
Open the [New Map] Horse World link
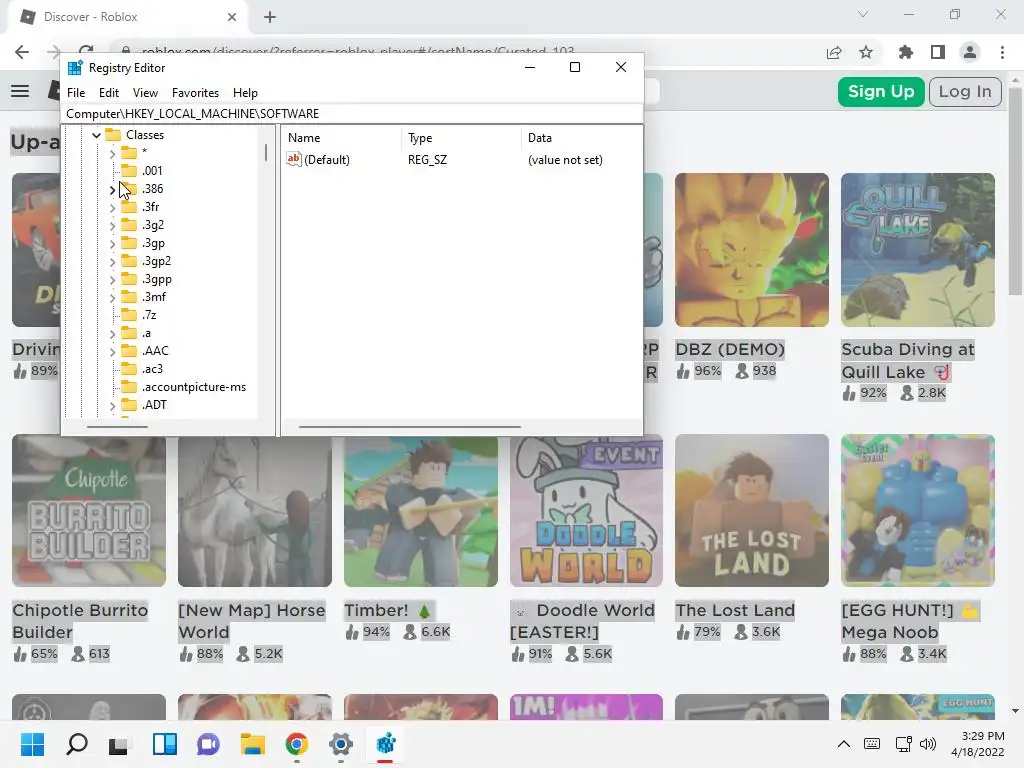pyautogui.click(x=251, y=621)
